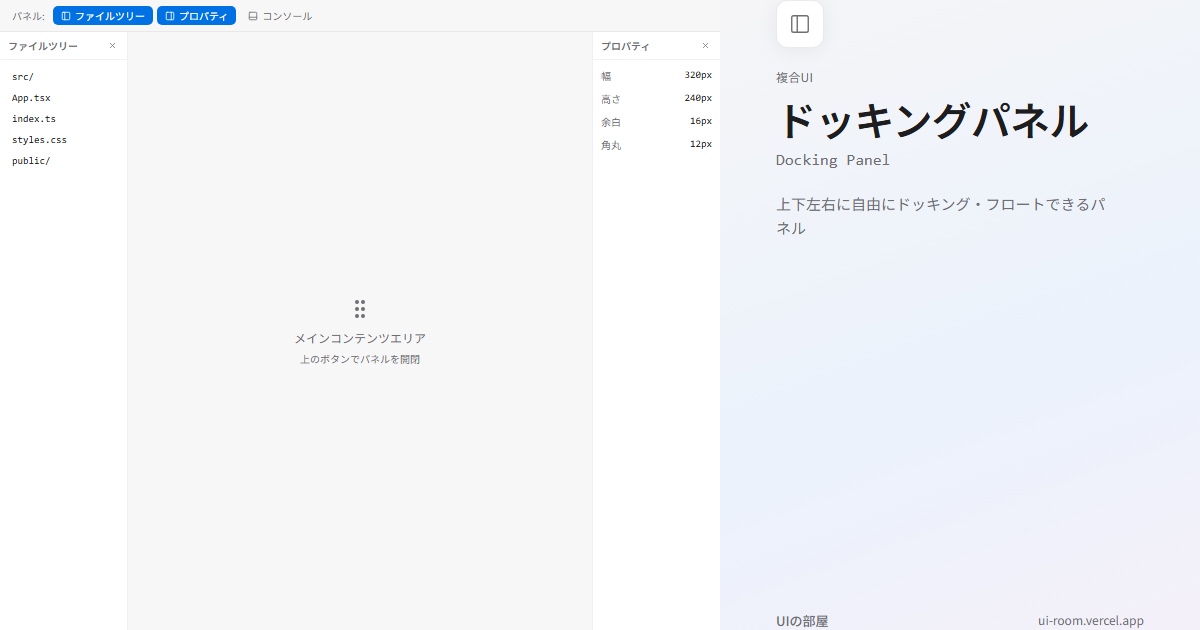The width and height of the screenshot is (1200, 630).
Task: Click the UIの部屋 footer text
Action: point(802,621)
